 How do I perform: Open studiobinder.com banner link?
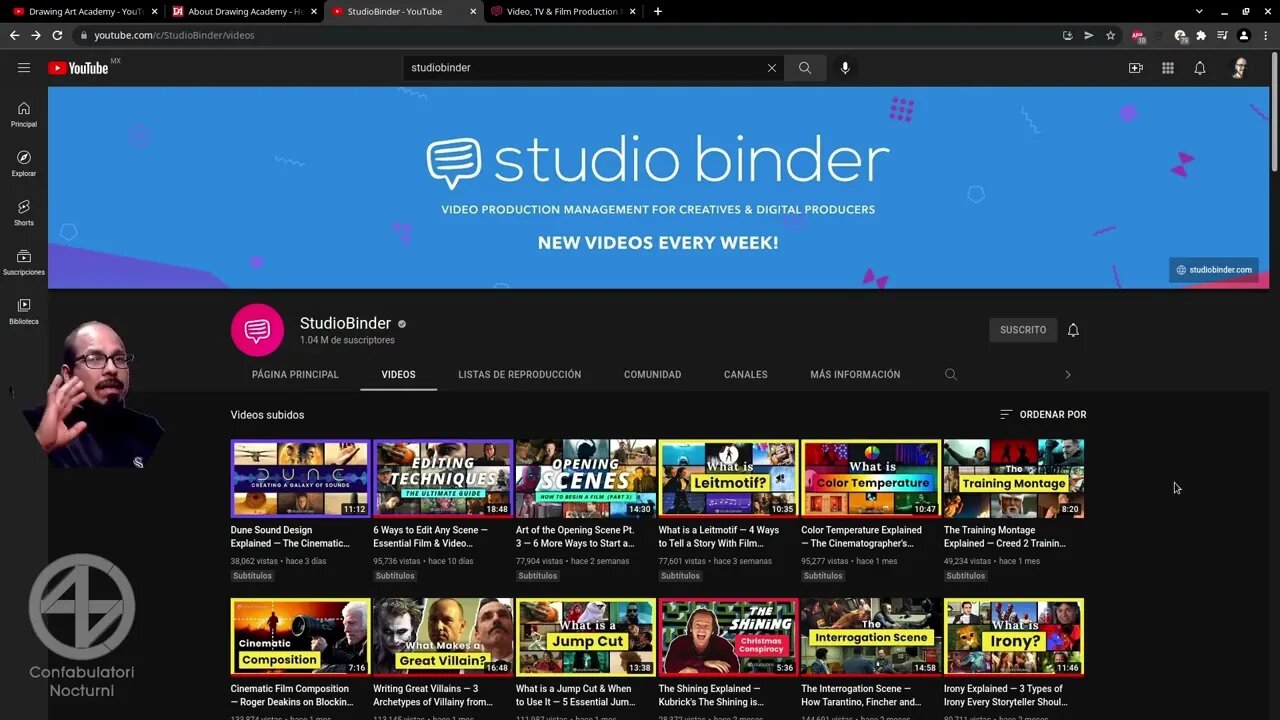point(1214,270)
